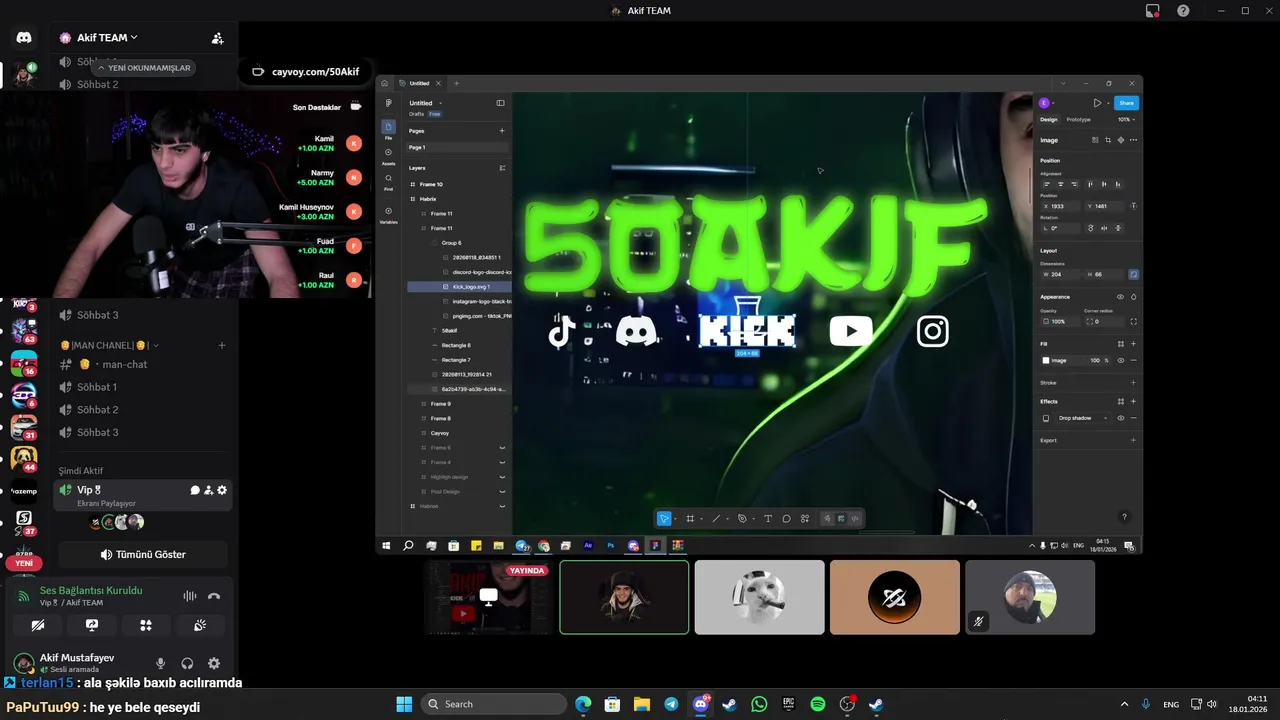Select the Move tool in Figma toolbar
1280x720 pixels.
(663, 518)
